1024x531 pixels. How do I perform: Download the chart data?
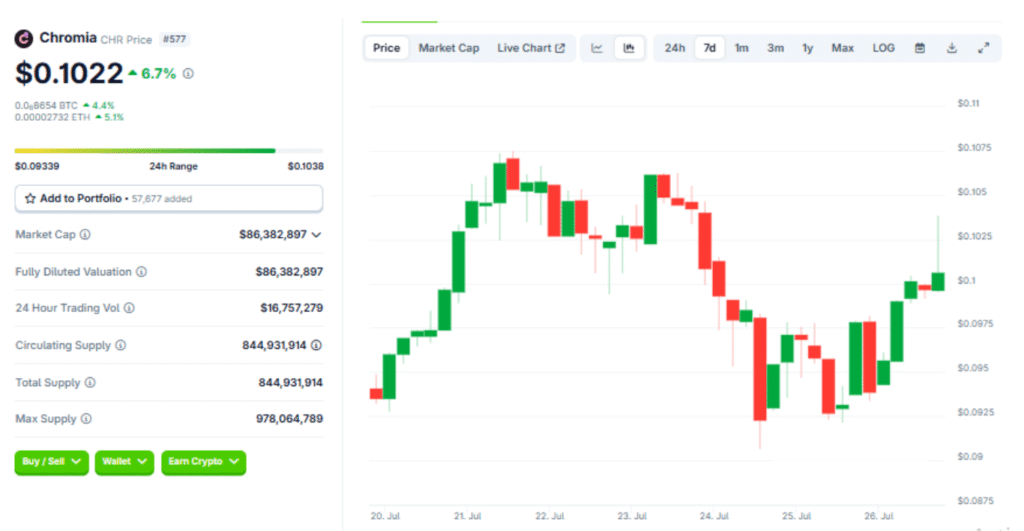(951, 48)
